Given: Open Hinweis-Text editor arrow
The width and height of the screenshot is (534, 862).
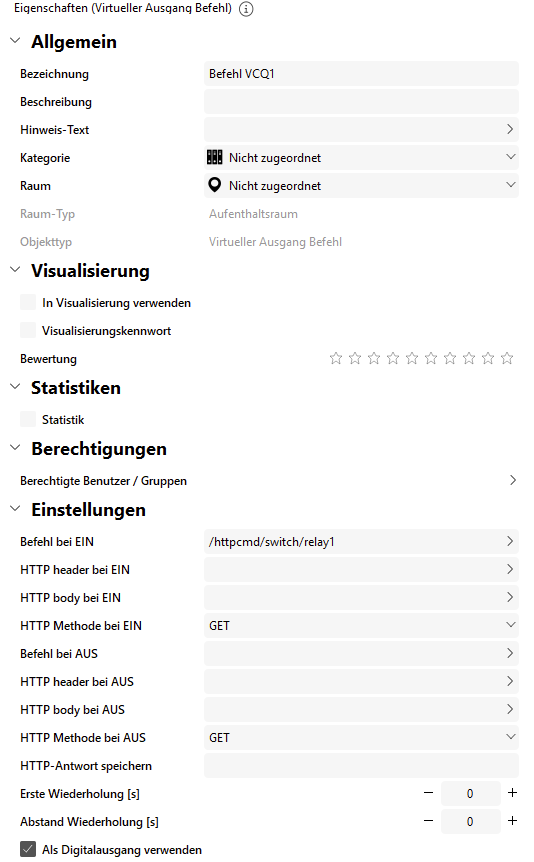Looking at the screenshot, I should coord(510,129).
